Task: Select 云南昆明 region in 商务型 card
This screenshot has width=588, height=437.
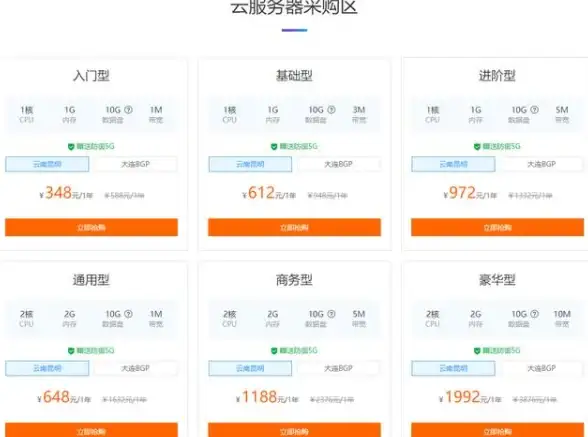Action: pos(250,368)
